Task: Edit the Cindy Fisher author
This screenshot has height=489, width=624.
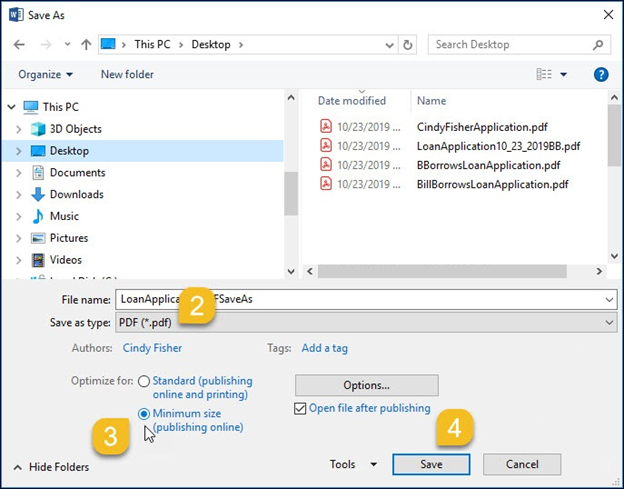Action: (152, 348)
